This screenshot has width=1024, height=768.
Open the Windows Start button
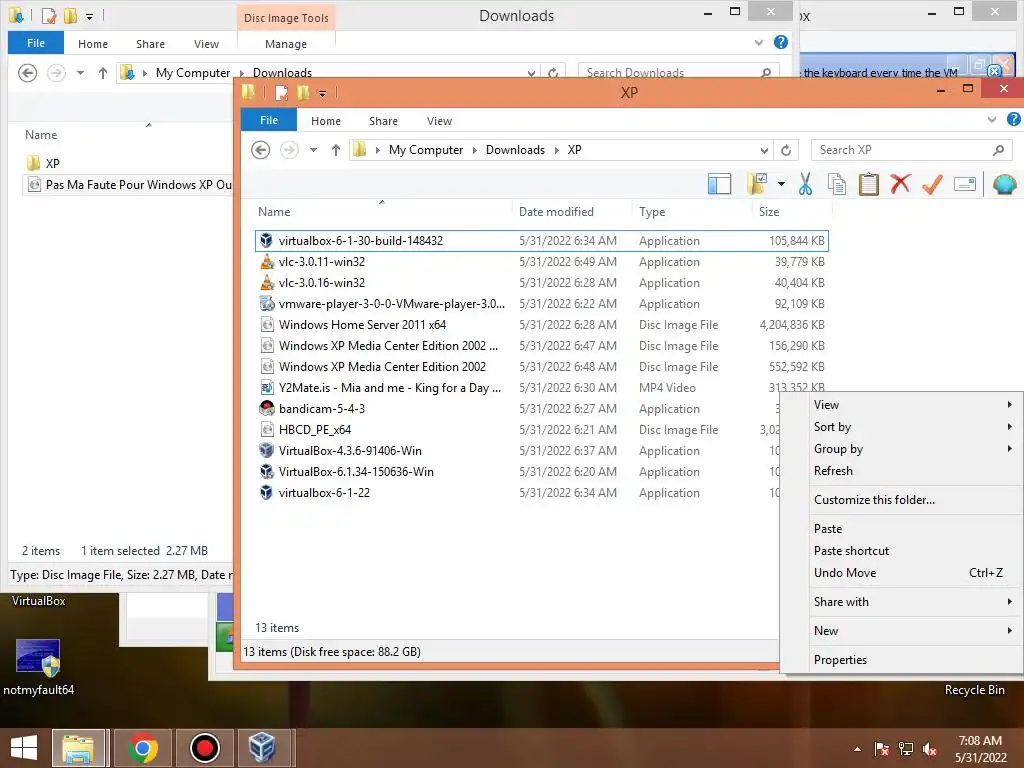24,748
